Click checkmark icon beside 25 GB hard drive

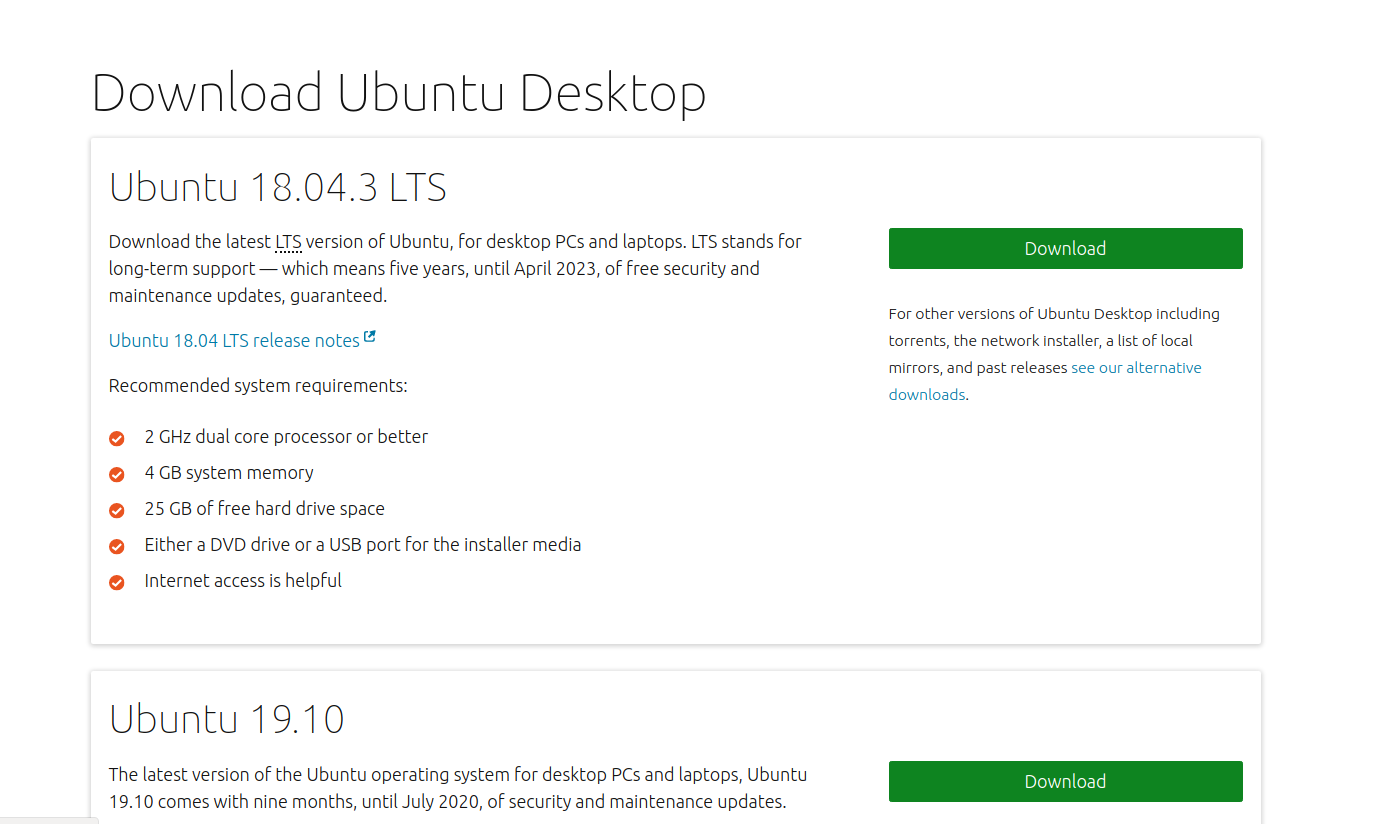[117, 510]
